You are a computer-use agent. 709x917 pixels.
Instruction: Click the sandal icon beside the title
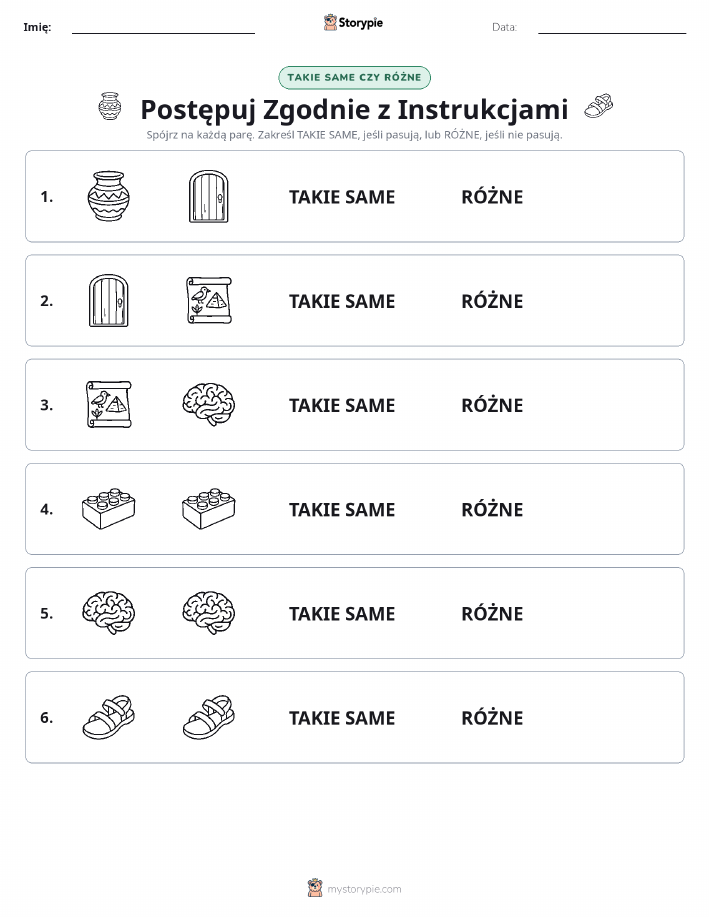[599, 106]
